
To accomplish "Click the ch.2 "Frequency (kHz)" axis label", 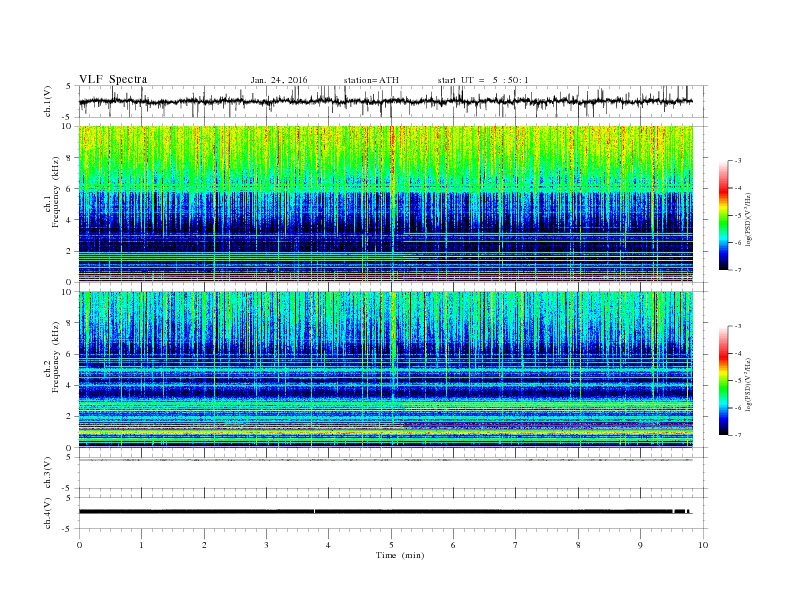I will click(56, 357).
